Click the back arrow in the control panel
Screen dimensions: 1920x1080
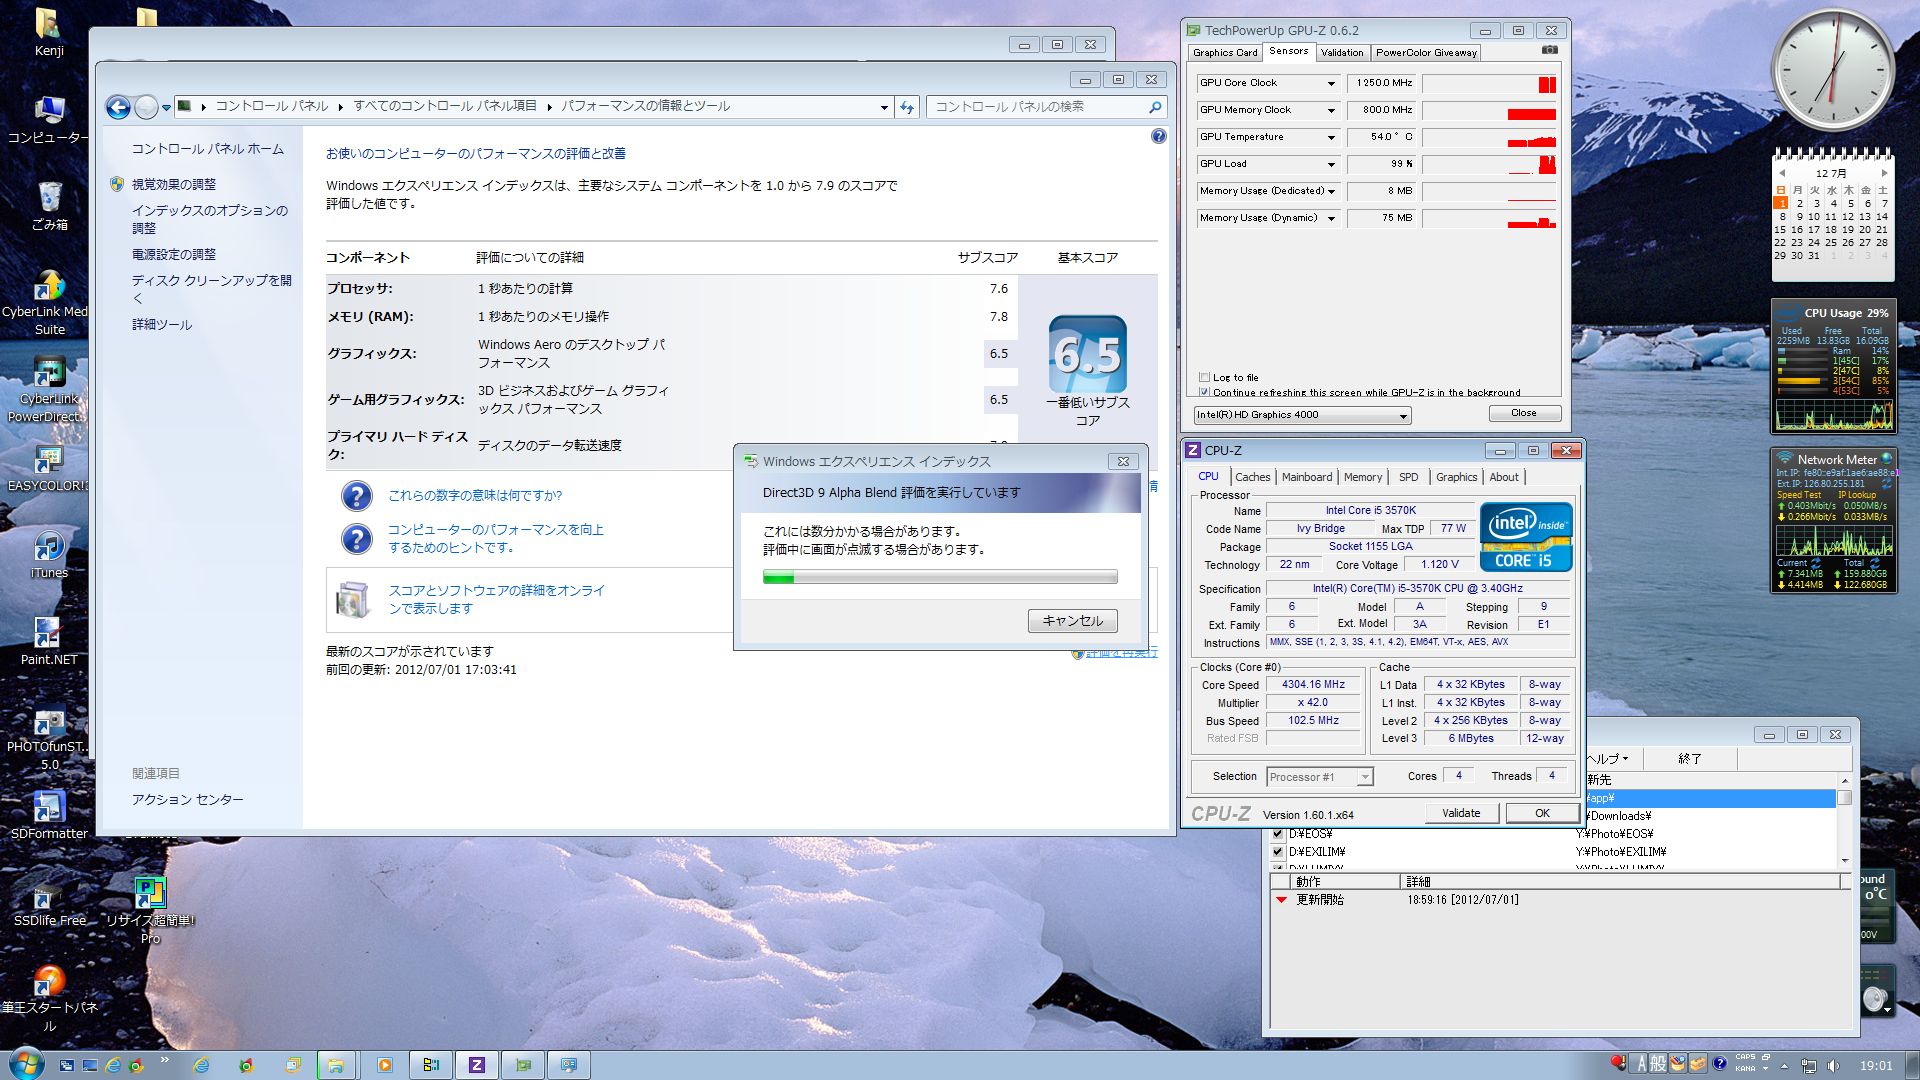click(118, 107)
